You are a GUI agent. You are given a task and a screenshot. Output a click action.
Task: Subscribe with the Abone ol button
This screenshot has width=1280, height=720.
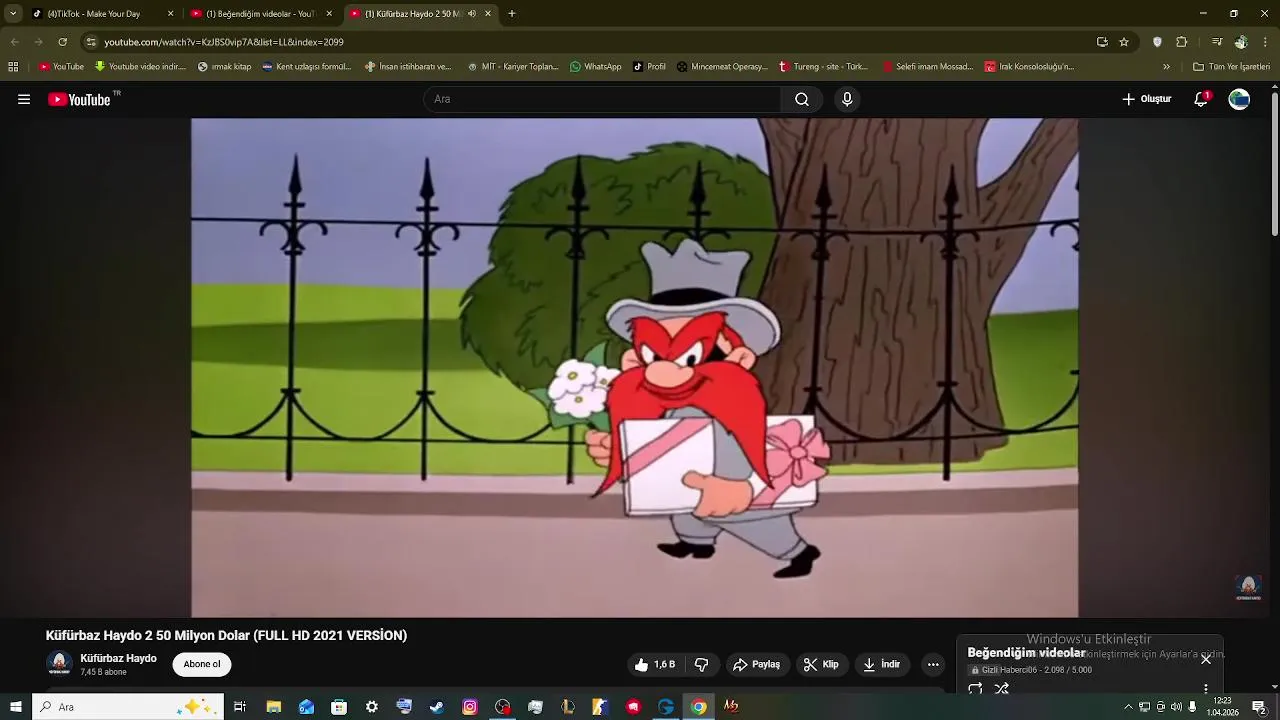(202, 664)
